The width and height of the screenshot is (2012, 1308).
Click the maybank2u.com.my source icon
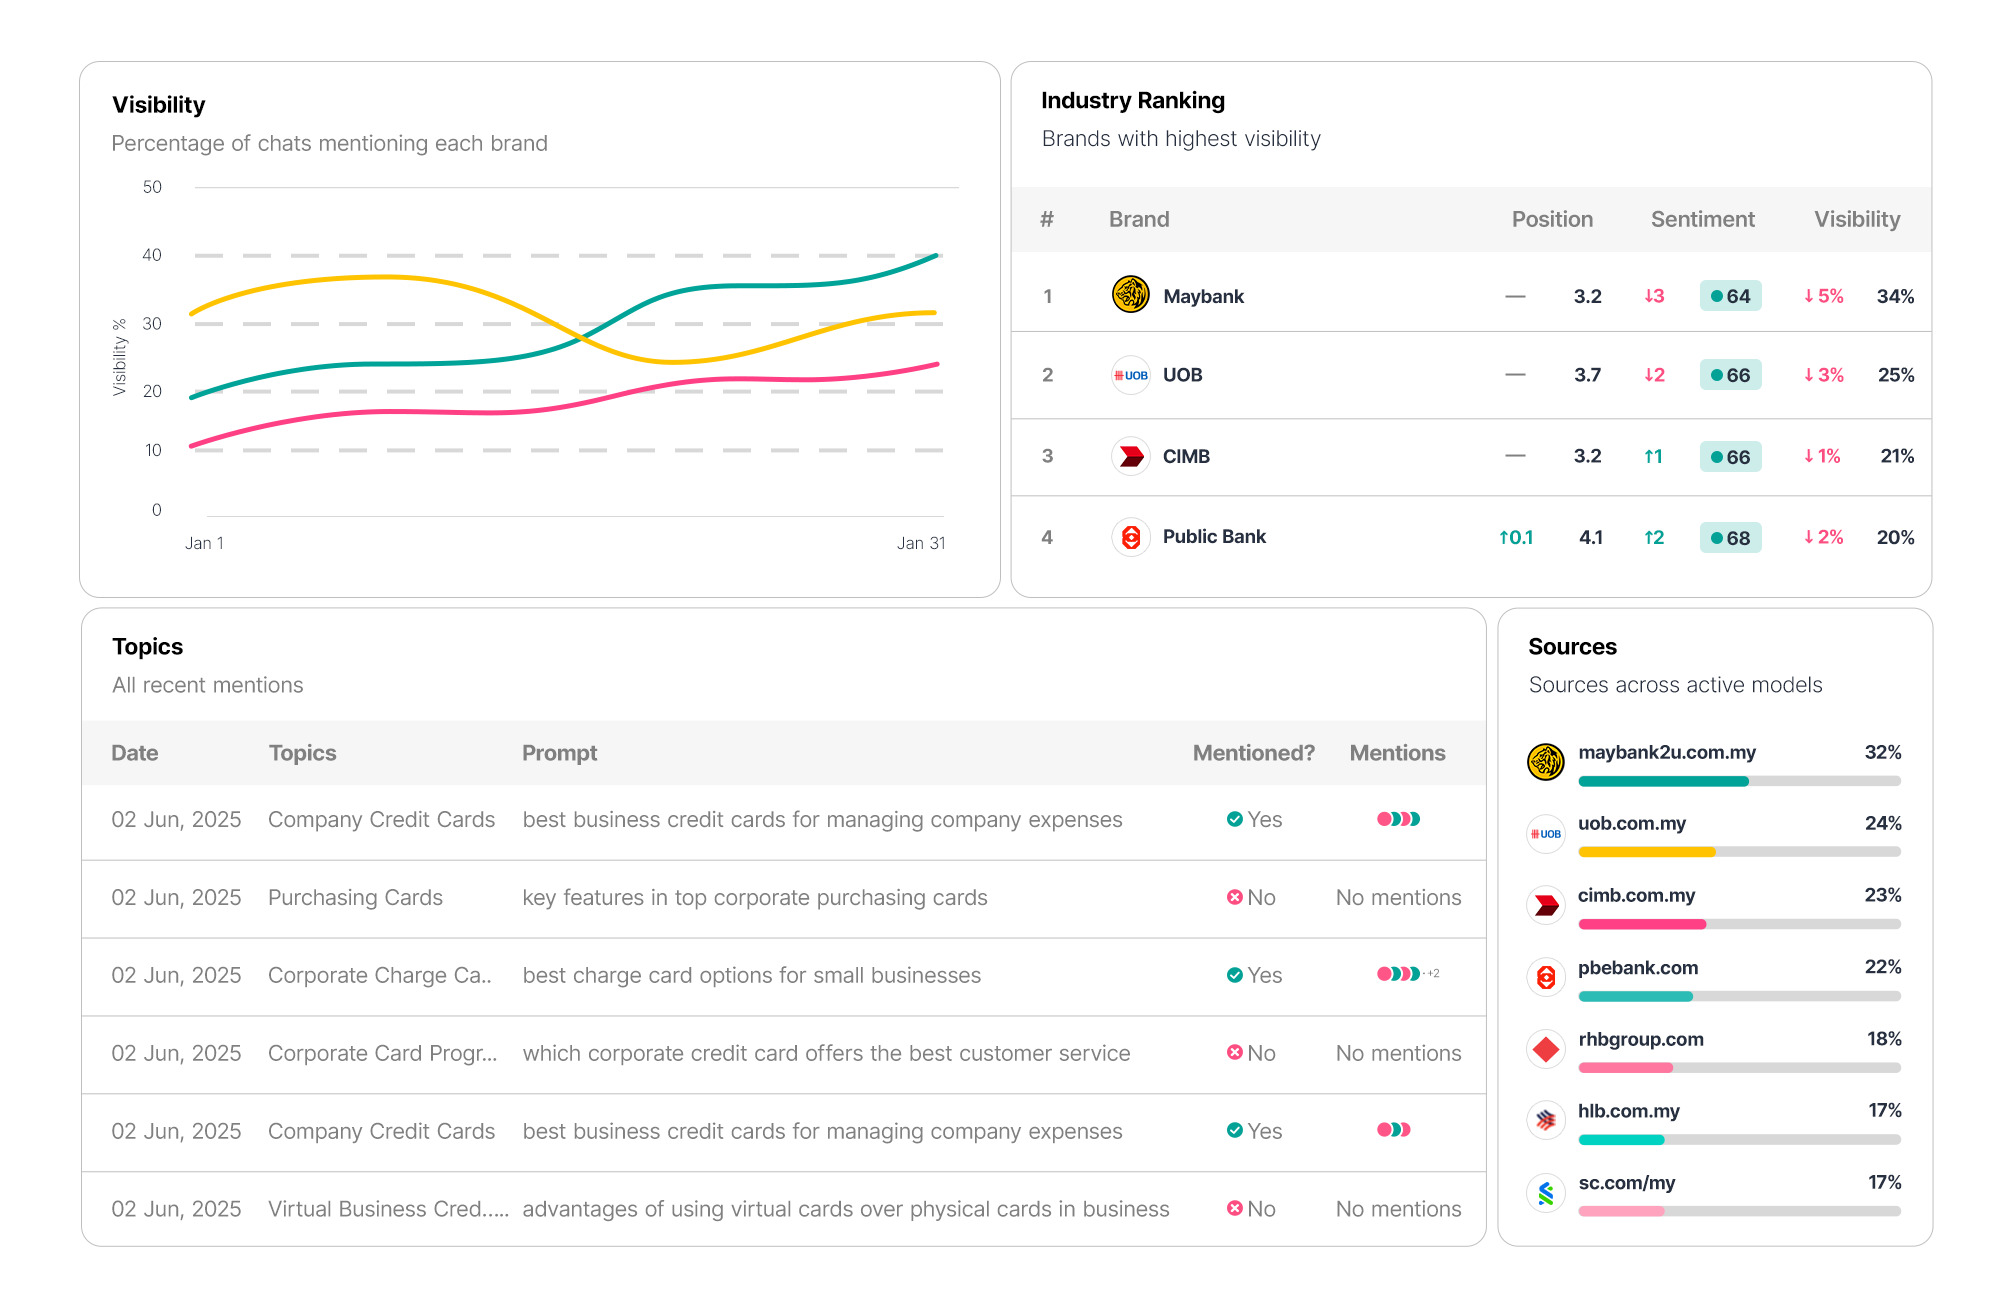point(1545,762)
